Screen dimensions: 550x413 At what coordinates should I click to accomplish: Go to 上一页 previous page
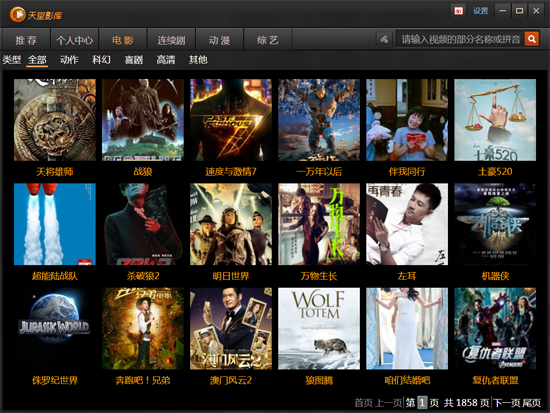pos(389,402)
